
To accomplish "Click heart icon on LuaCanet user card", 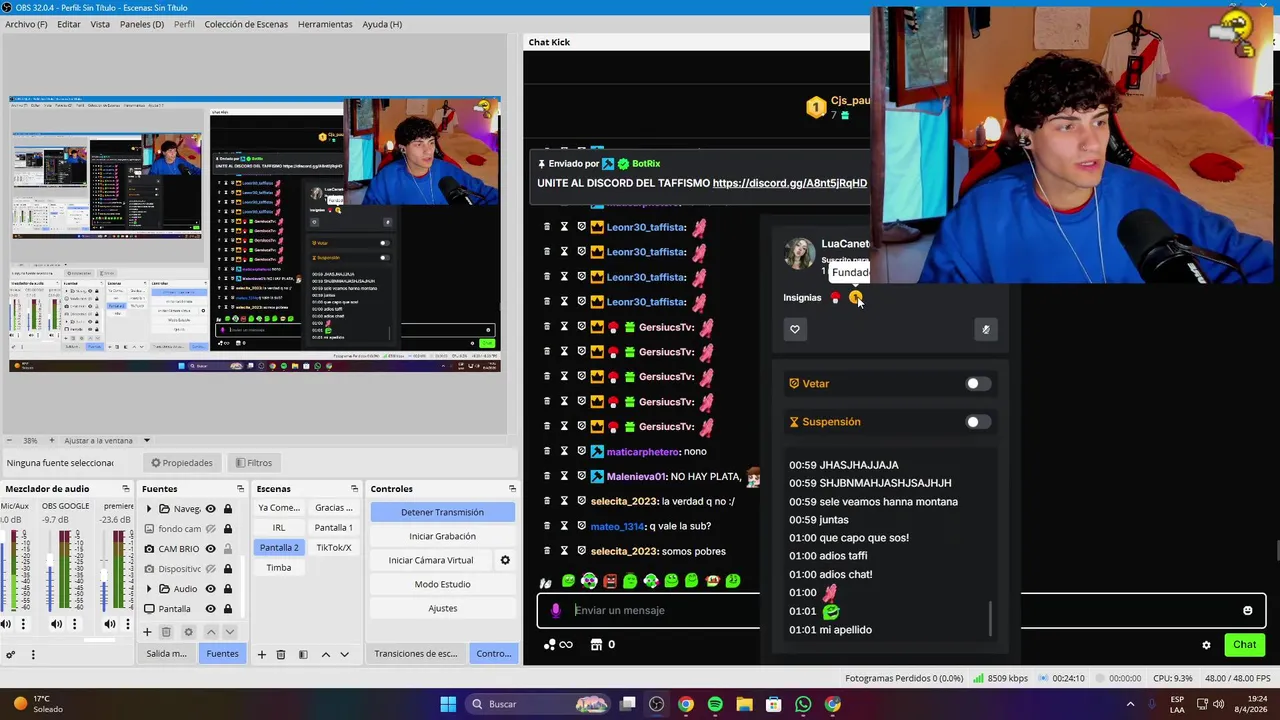I will pyautogui.click(x=795, y=329).
